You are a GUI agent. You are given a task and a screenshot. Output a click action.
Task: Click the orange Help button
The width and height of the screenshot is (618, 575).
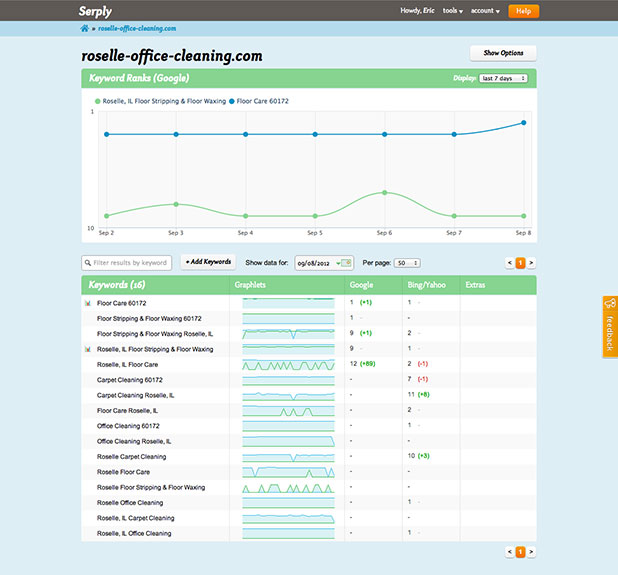click(523, 11)
